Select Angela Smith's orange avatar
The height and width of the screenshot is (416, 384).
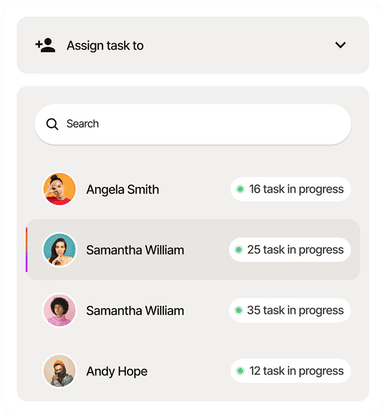coord(59,189)
